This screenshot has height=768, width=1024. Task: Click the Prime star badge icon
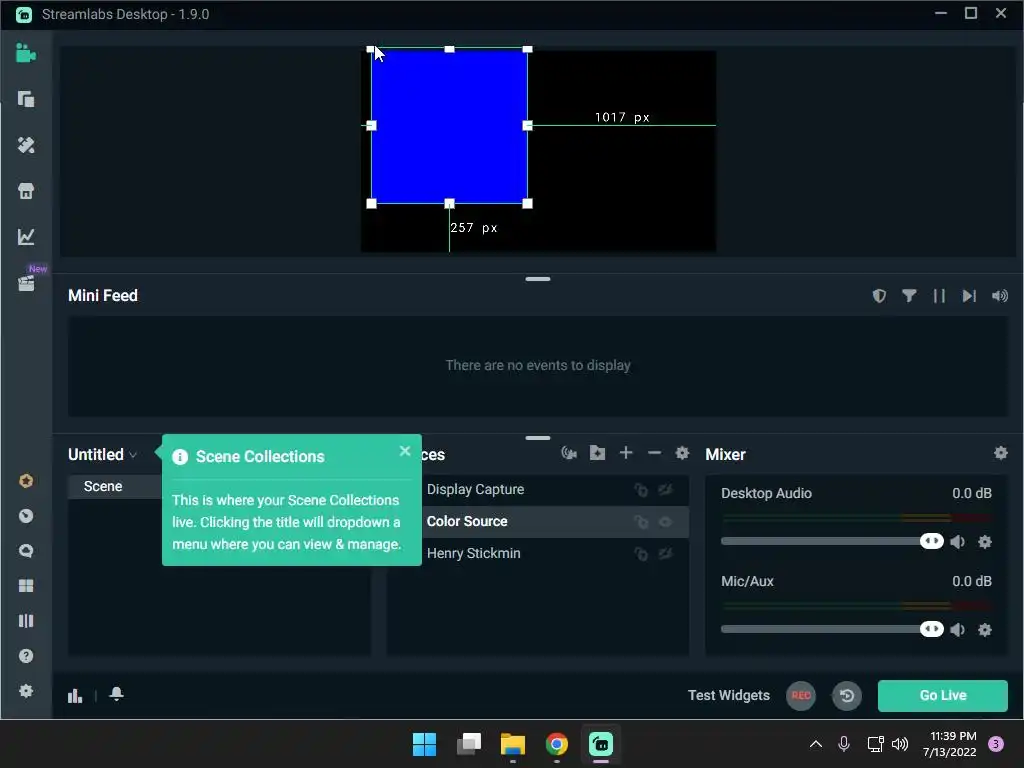(x=25, y=481)
